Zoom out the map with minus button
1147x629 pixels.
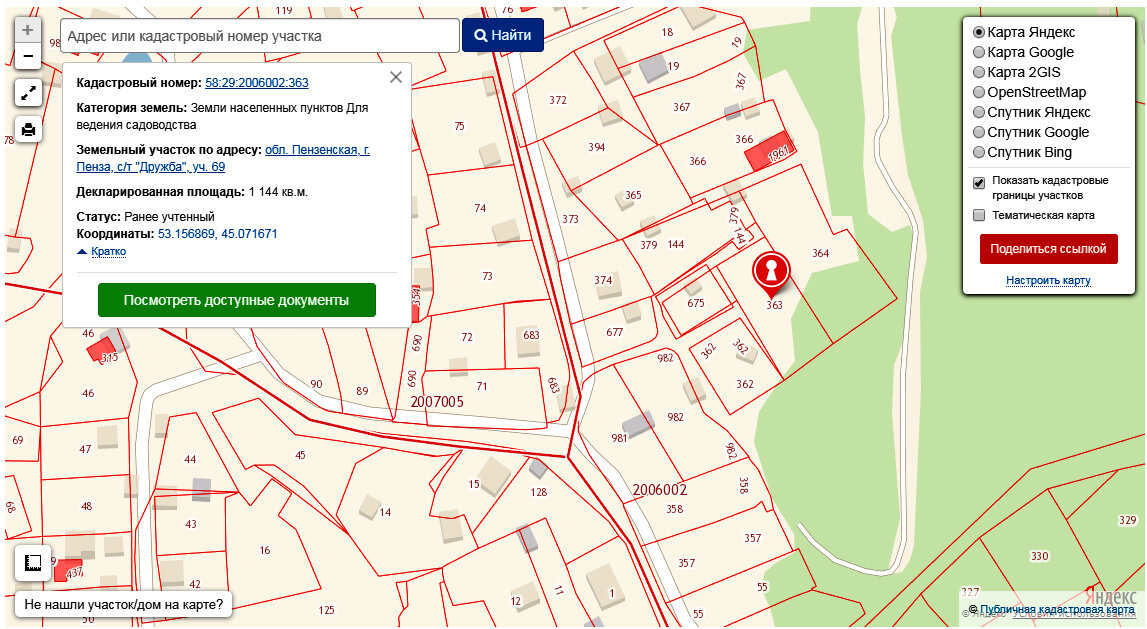point(28,56)
